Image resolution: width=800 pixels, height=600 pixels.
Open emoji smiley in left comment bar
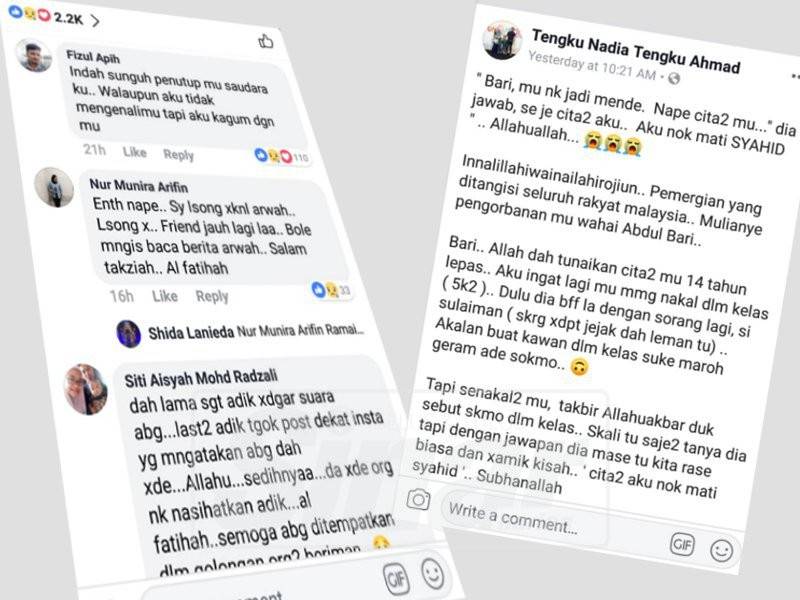pos(433,573)
